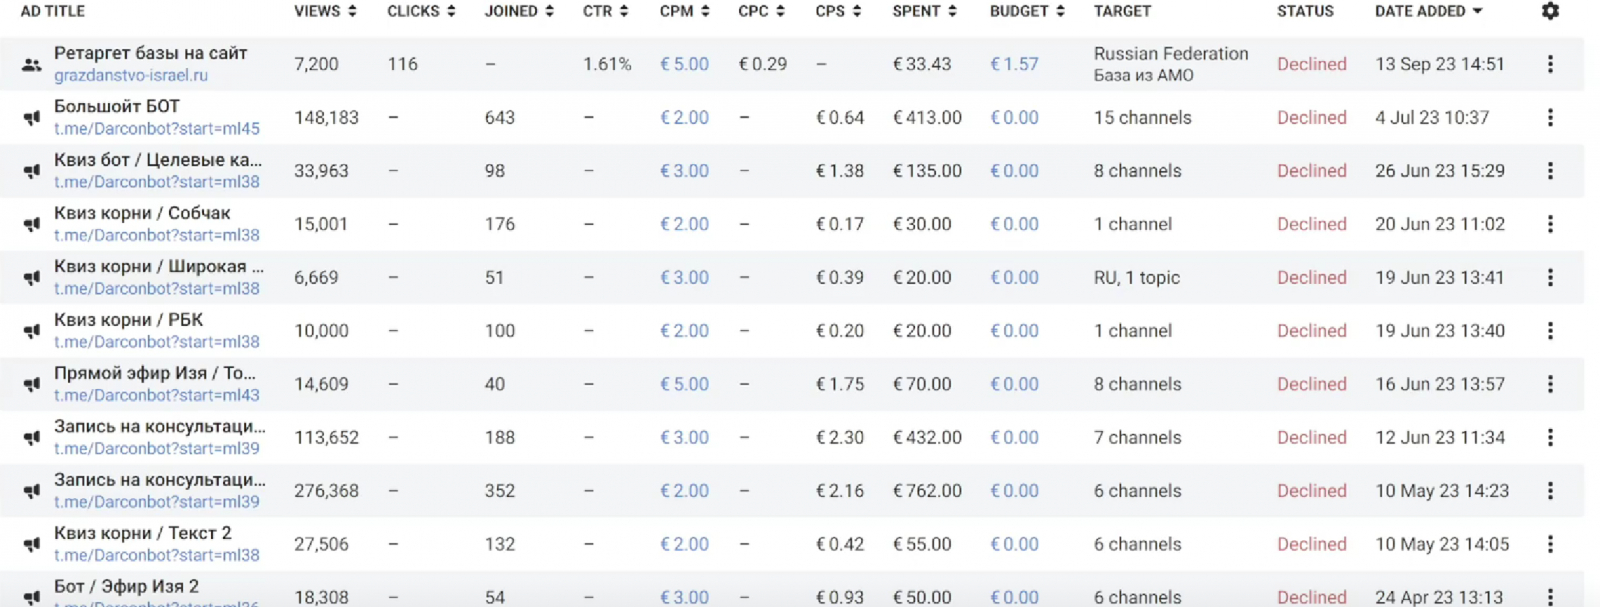Click megaphone icon beside Квиз корни / Текст 2

(x=32, y=545)
